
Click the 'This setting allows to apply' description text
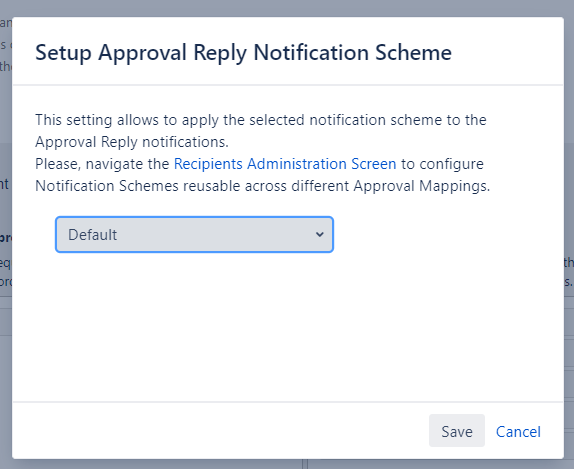(x=261, y=120)
